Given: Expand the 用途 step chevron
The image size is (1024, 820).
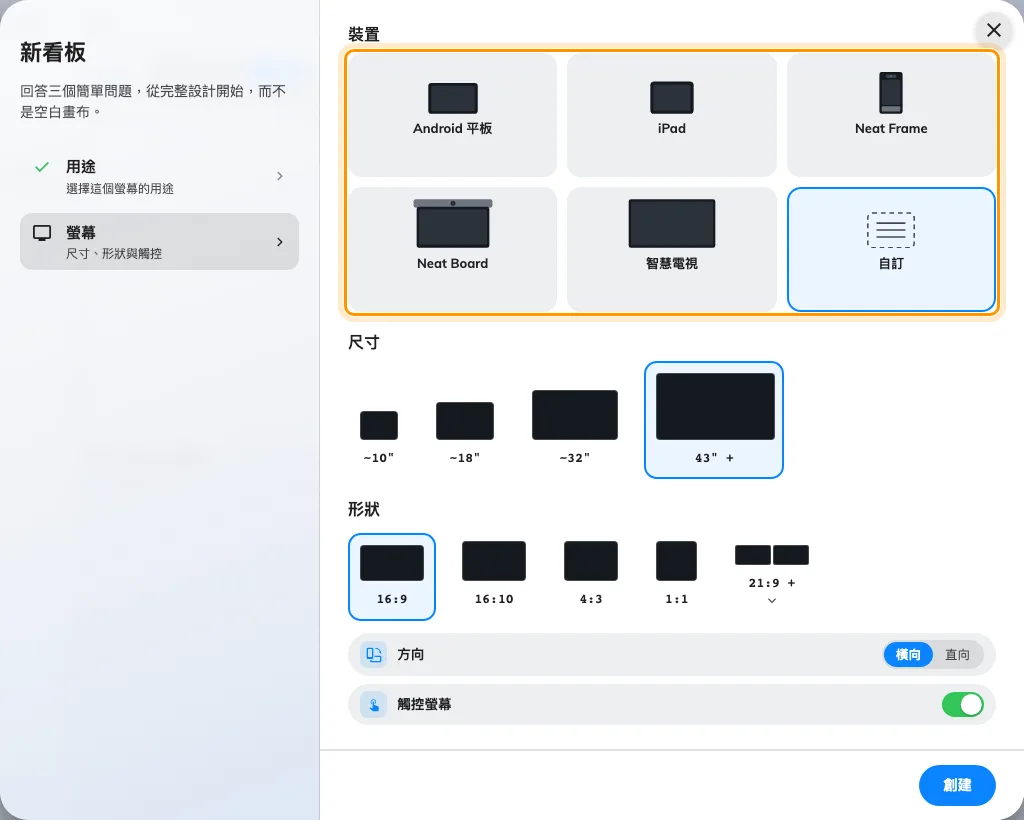Looking at the screenshot, I should coord(280,176).
